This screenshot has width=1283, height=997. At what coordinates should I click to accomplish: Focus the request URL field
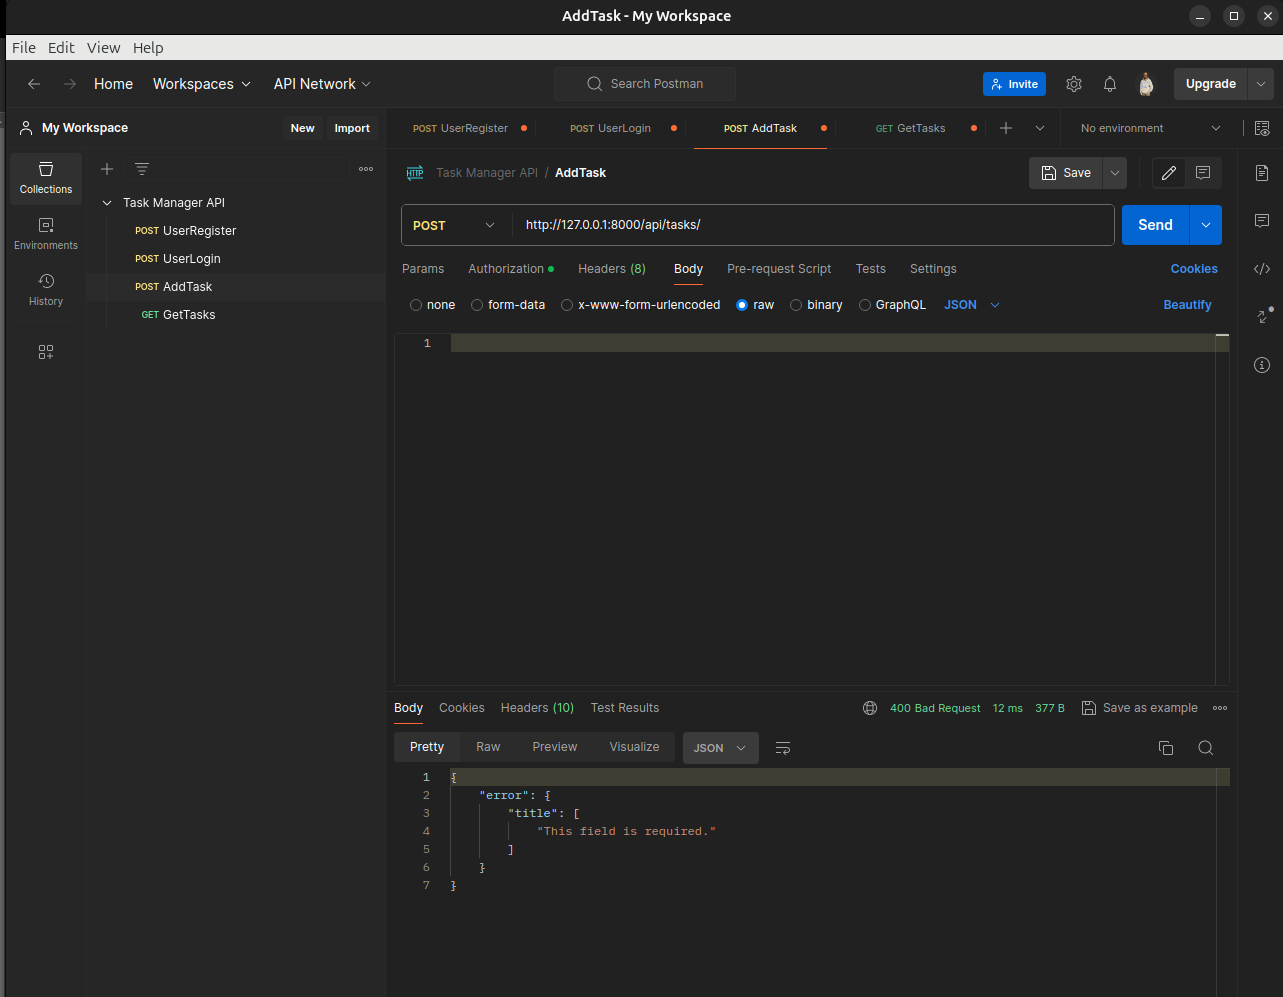click(x=813, y=225)
